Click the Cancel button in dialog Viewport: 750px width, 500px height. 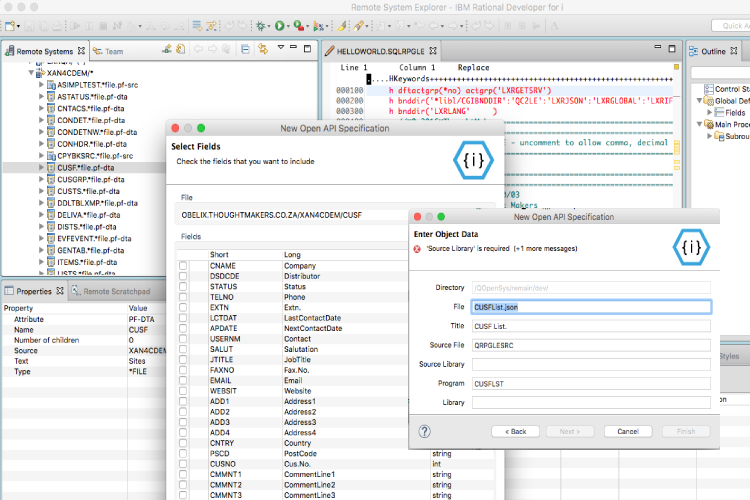[x=628, y=432]
